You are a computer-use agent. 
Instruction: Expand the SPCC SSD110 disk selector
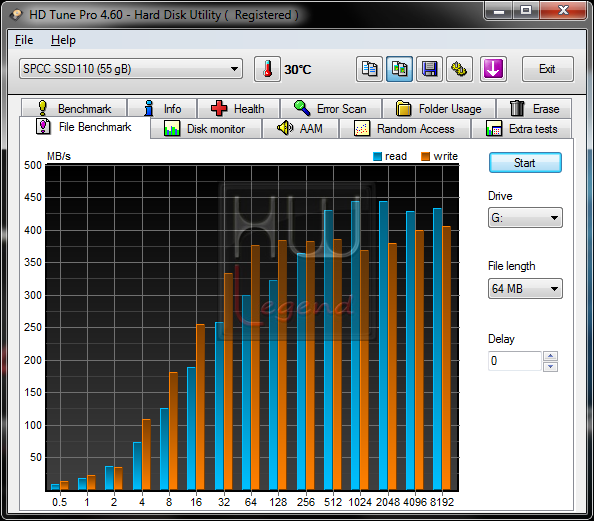pyautogui.click(x=131, y=69)
